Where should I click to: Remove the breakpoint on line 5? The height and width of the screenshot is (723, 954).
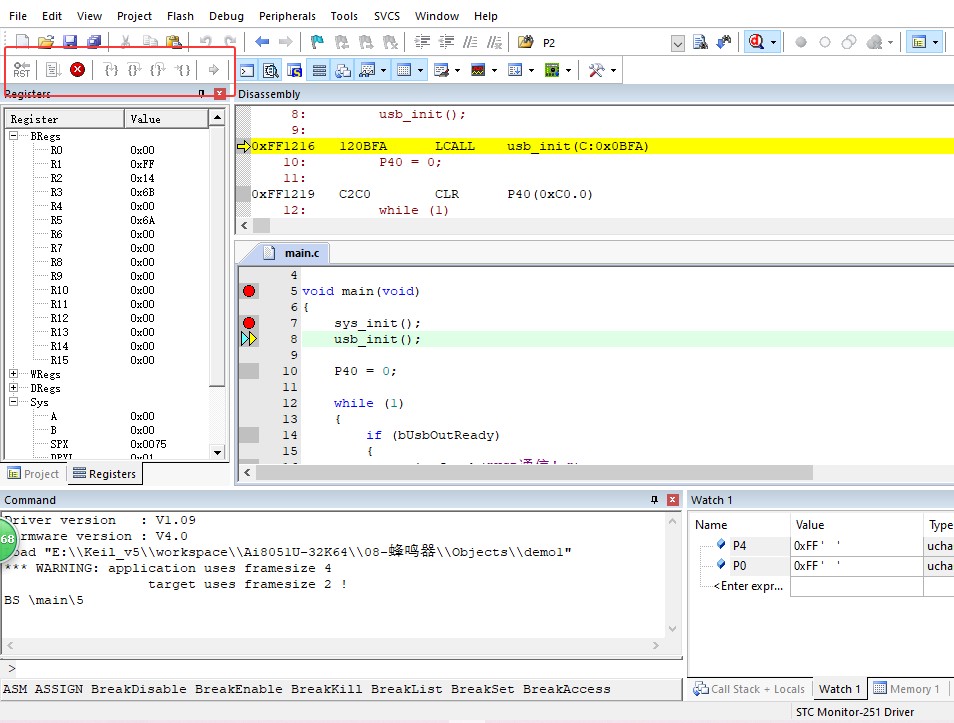point(249,291)
